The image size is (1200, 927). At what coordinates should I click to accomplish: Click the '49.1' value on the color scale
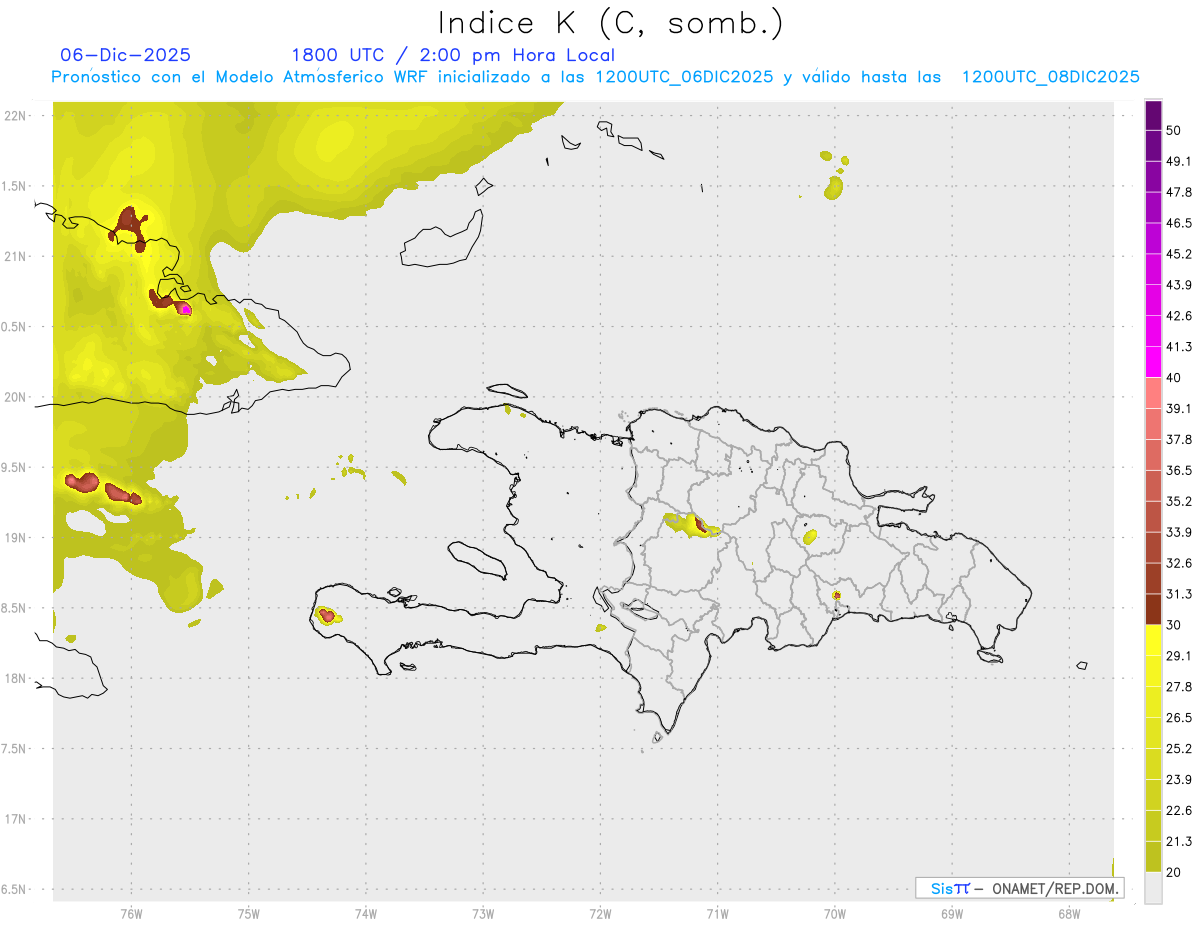1179,161
